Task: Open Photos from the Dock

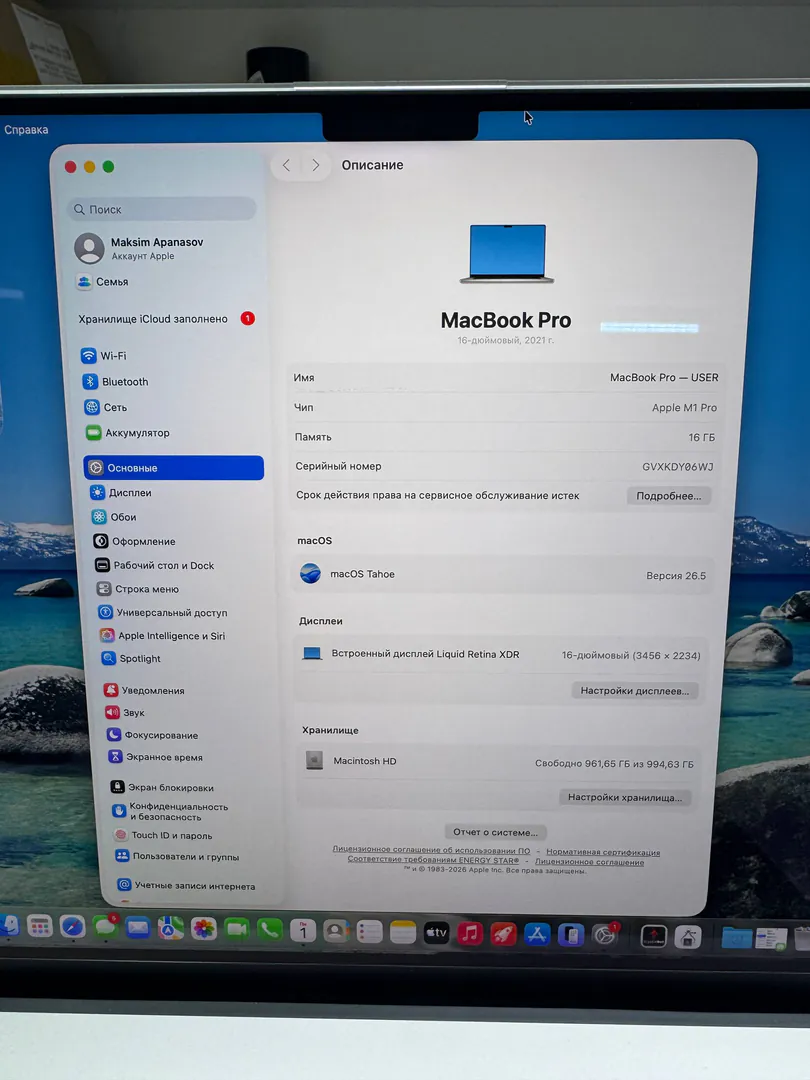Action: (x=203, y=929)
